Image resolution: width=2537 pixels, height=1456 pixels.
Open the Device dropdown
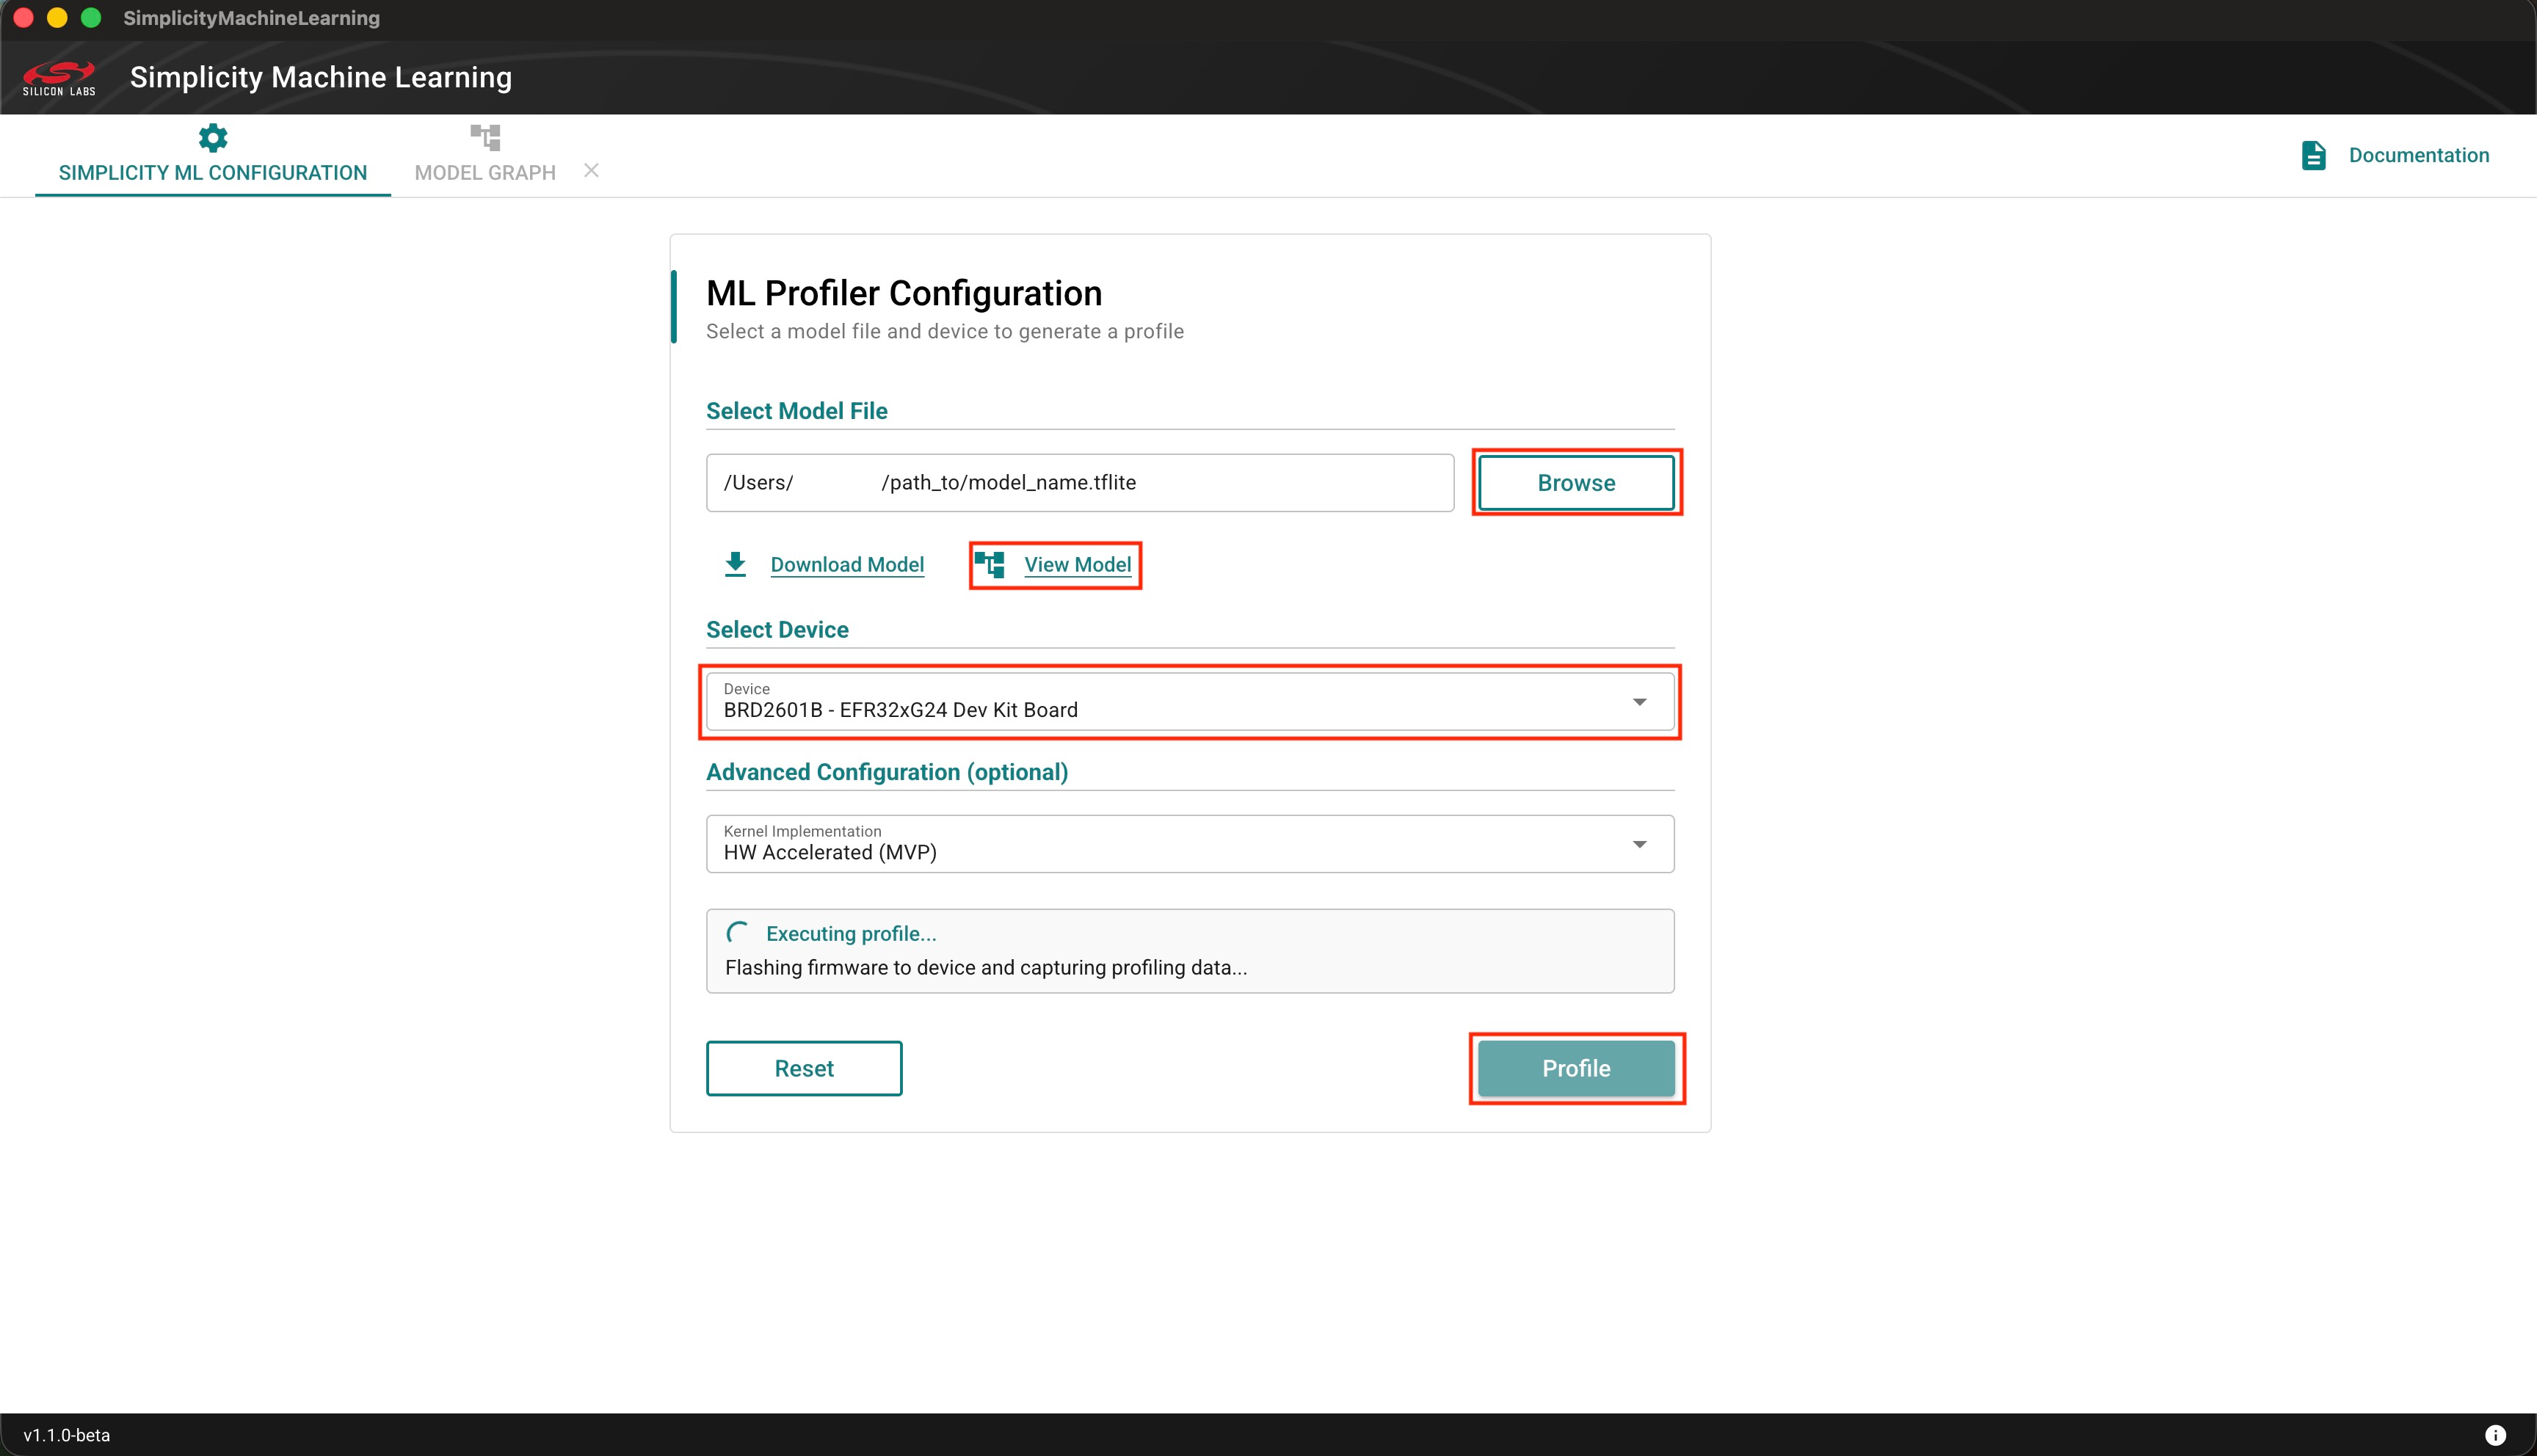point(1190,701)
